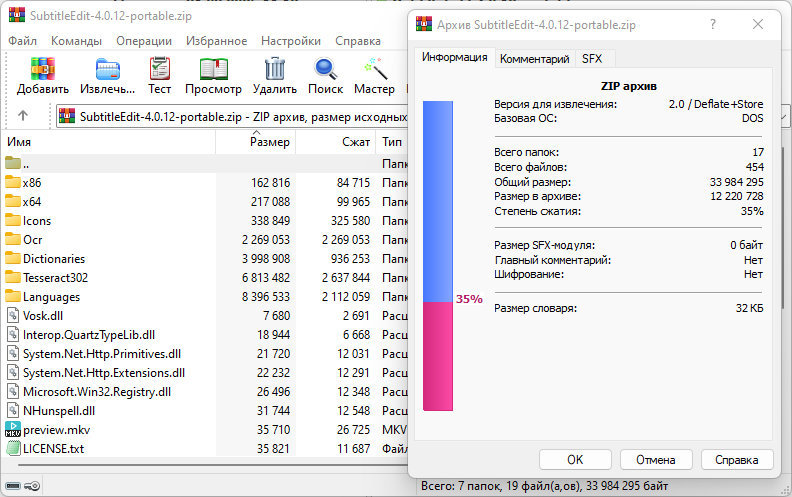Click the LICENSE.txt notepad icon

click(13, 449)
